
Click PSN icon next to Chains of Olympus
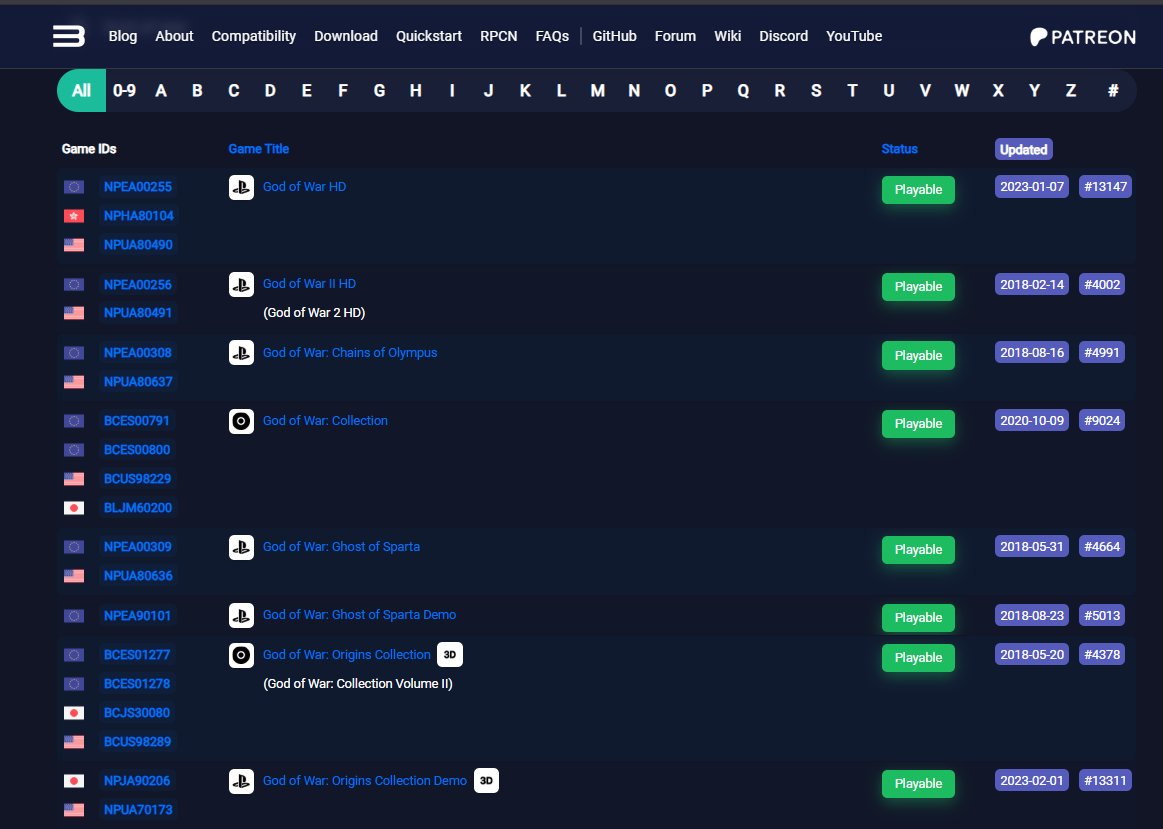point(241,353)
